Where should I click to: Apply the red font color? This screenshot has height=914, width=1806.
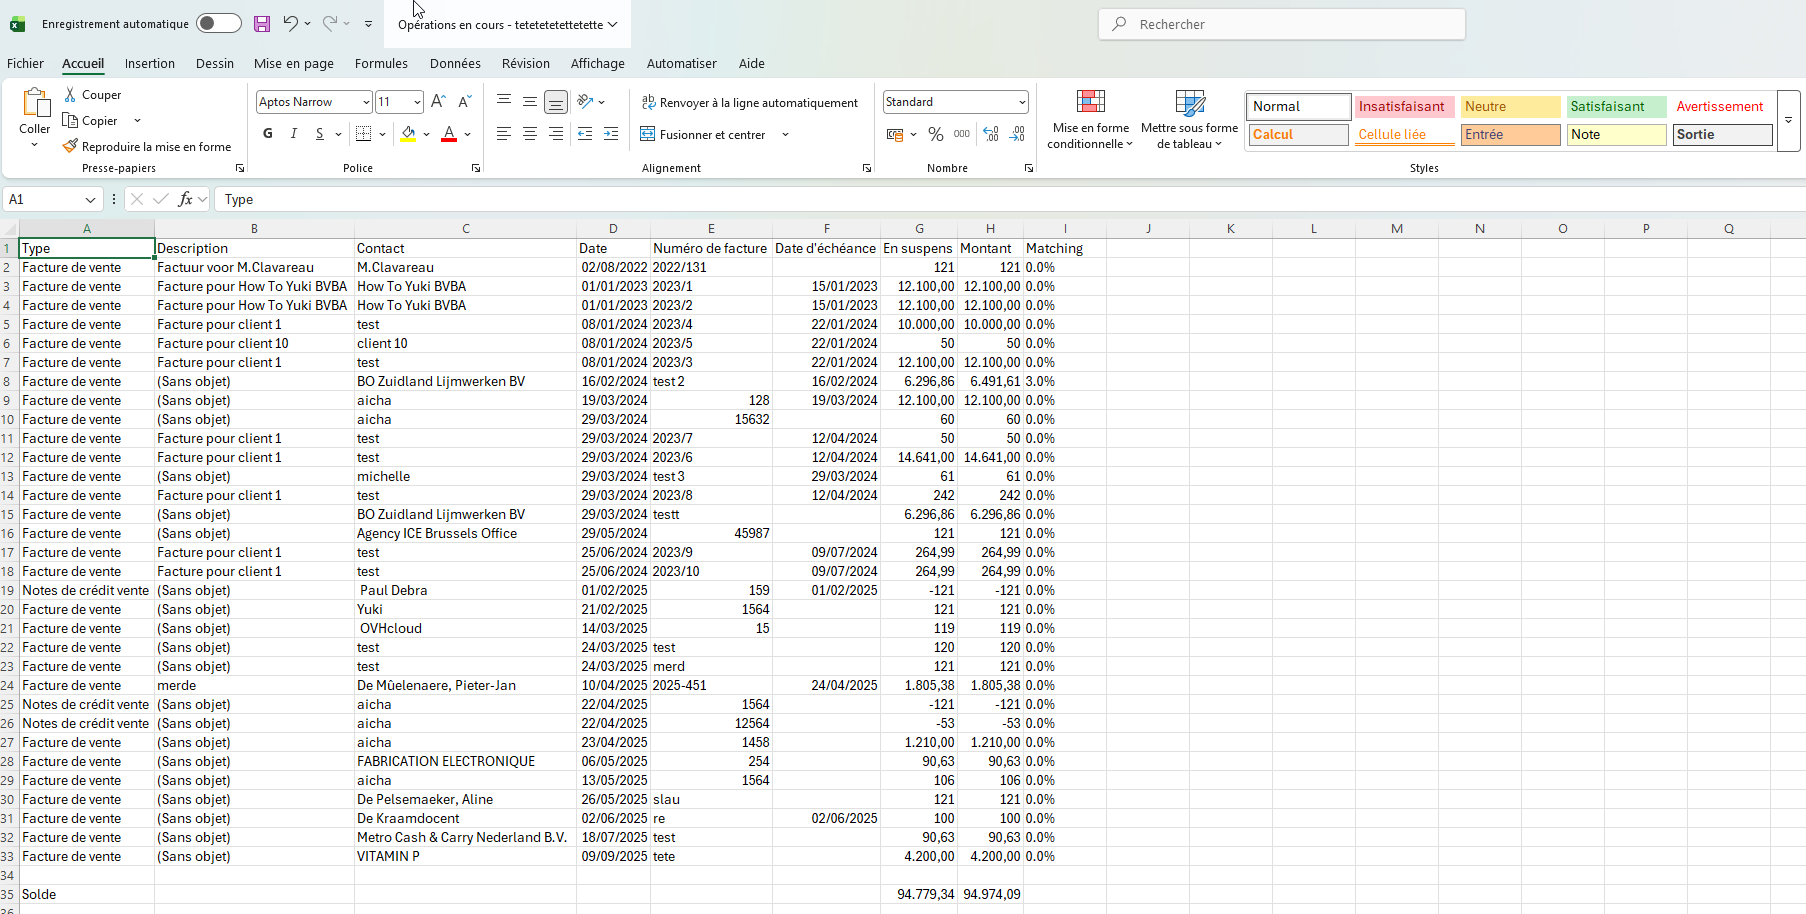pyautogui.click(x=449, y=134)
